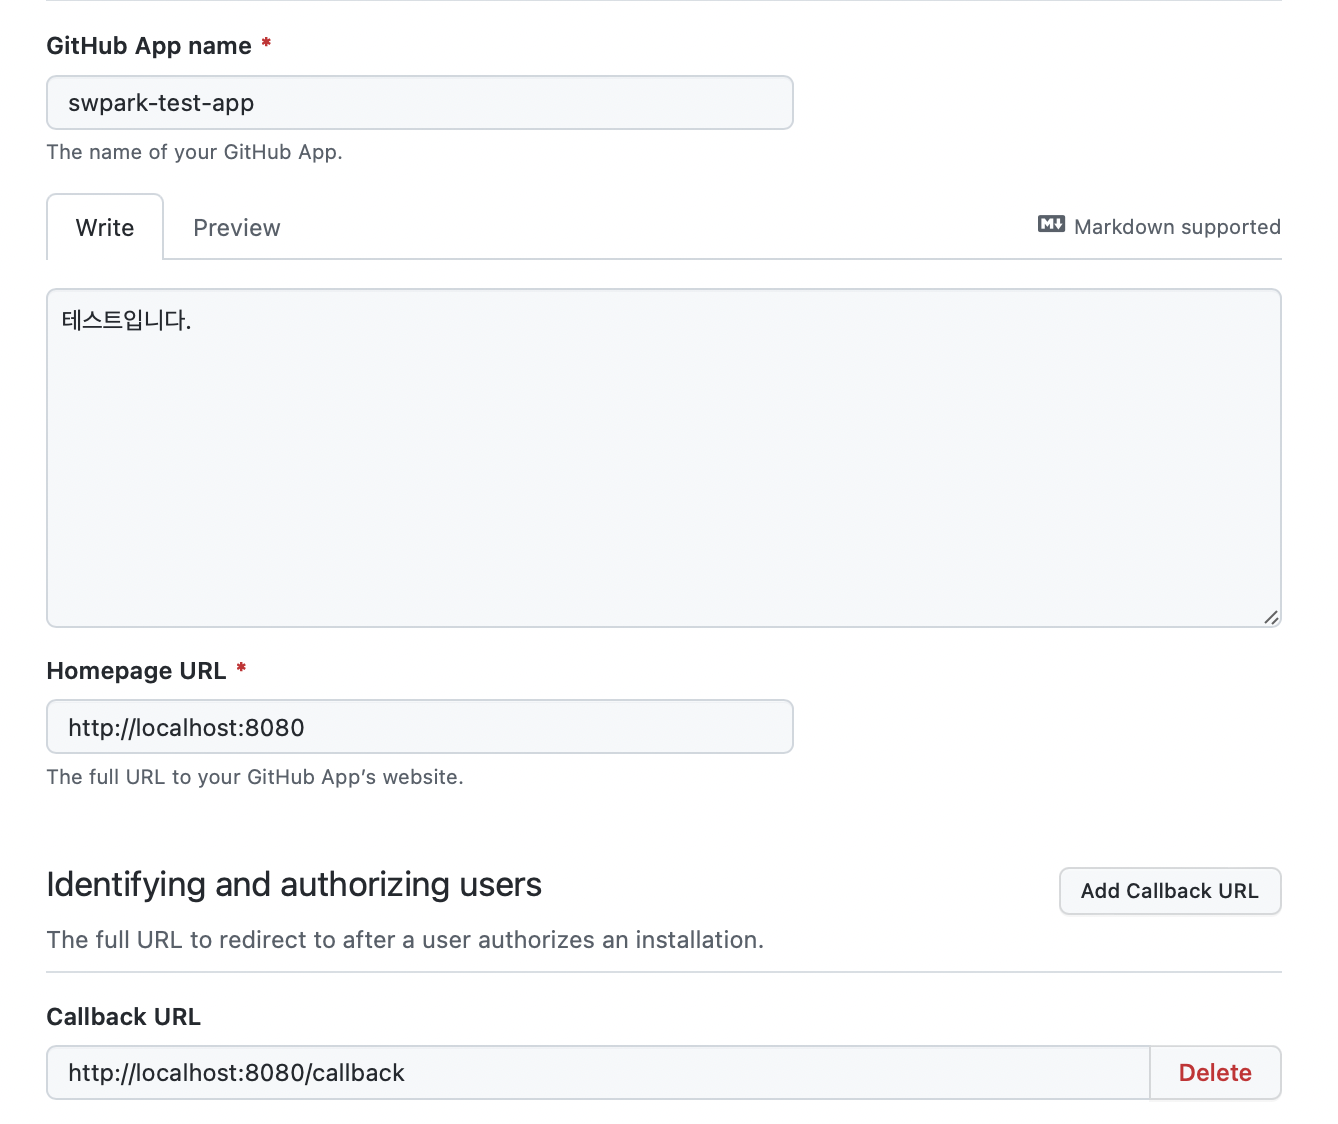Focus the GitHub App name field
Viewport: 1338px width, 1124px height.
coord(419,102)
